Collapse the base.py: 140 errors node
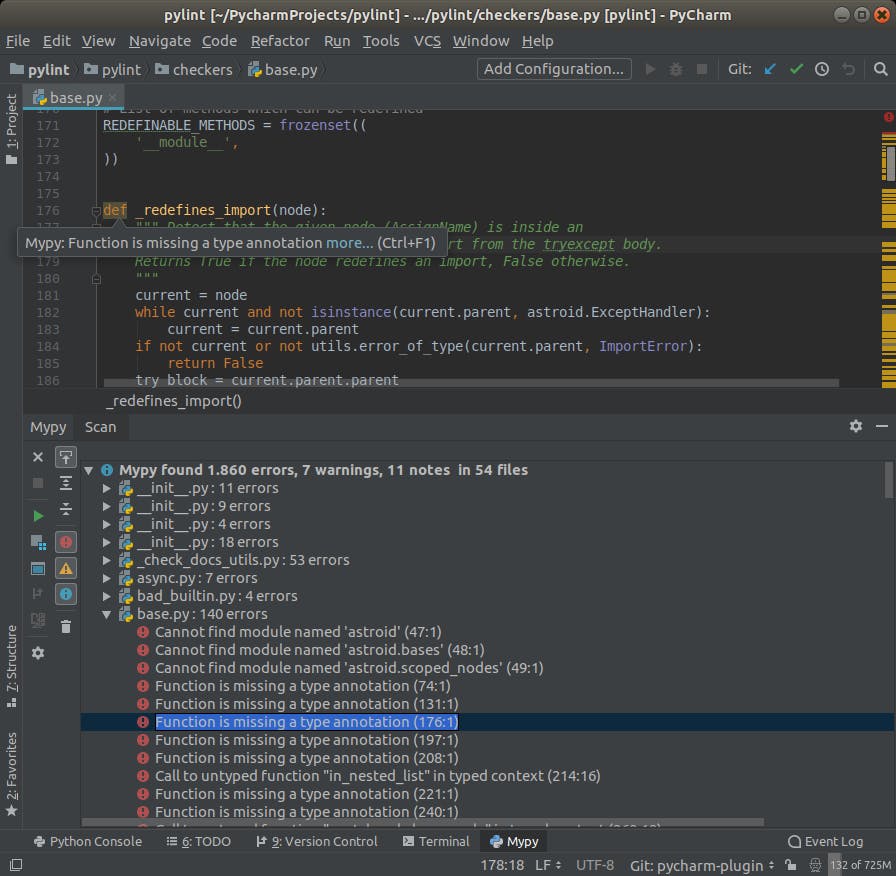The height and width of the screenshot is (876, 896). coord(106,614)
